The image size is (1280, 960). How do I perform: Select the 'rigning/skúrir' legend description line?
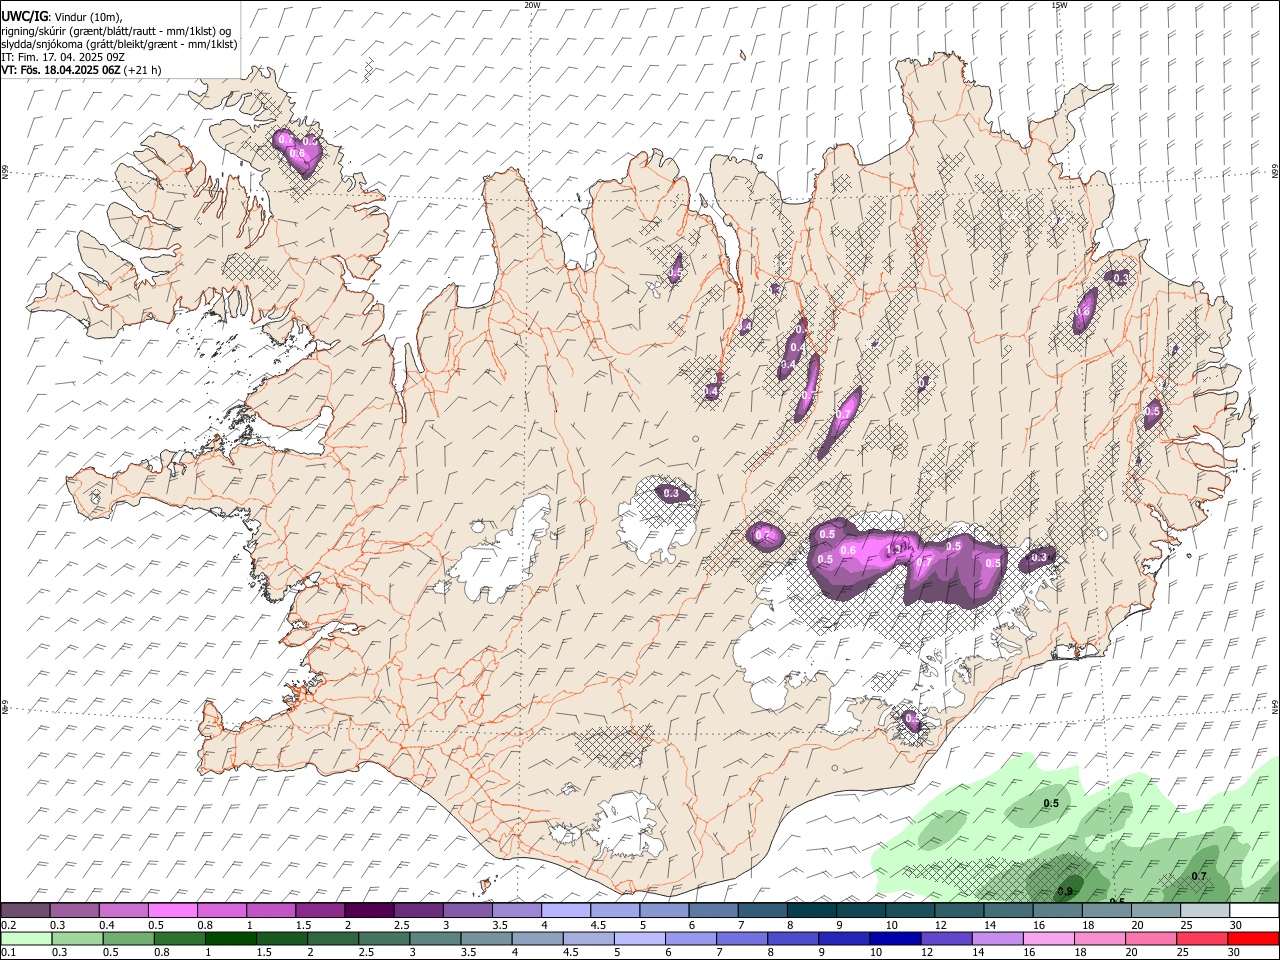pyautogui.click(x=116, y=31)
